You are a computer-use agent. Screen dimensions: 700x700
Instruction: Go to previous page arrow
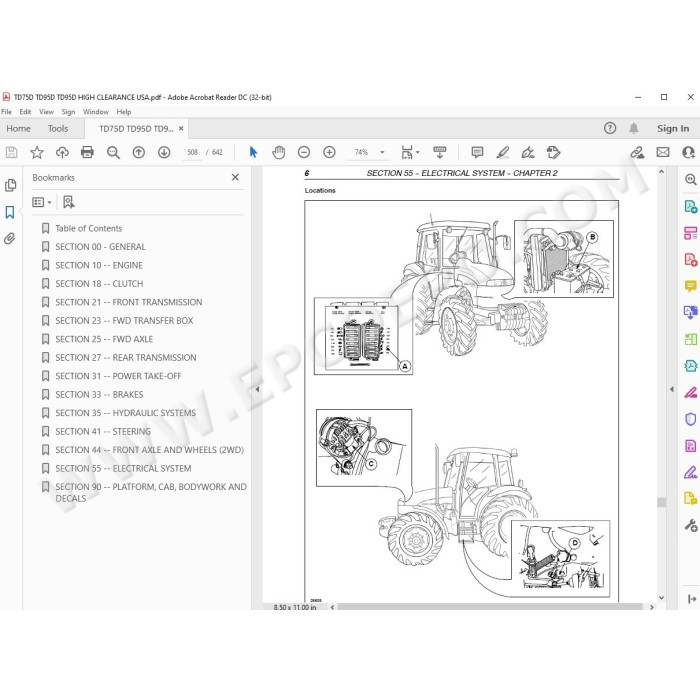(x=139, y=153)
